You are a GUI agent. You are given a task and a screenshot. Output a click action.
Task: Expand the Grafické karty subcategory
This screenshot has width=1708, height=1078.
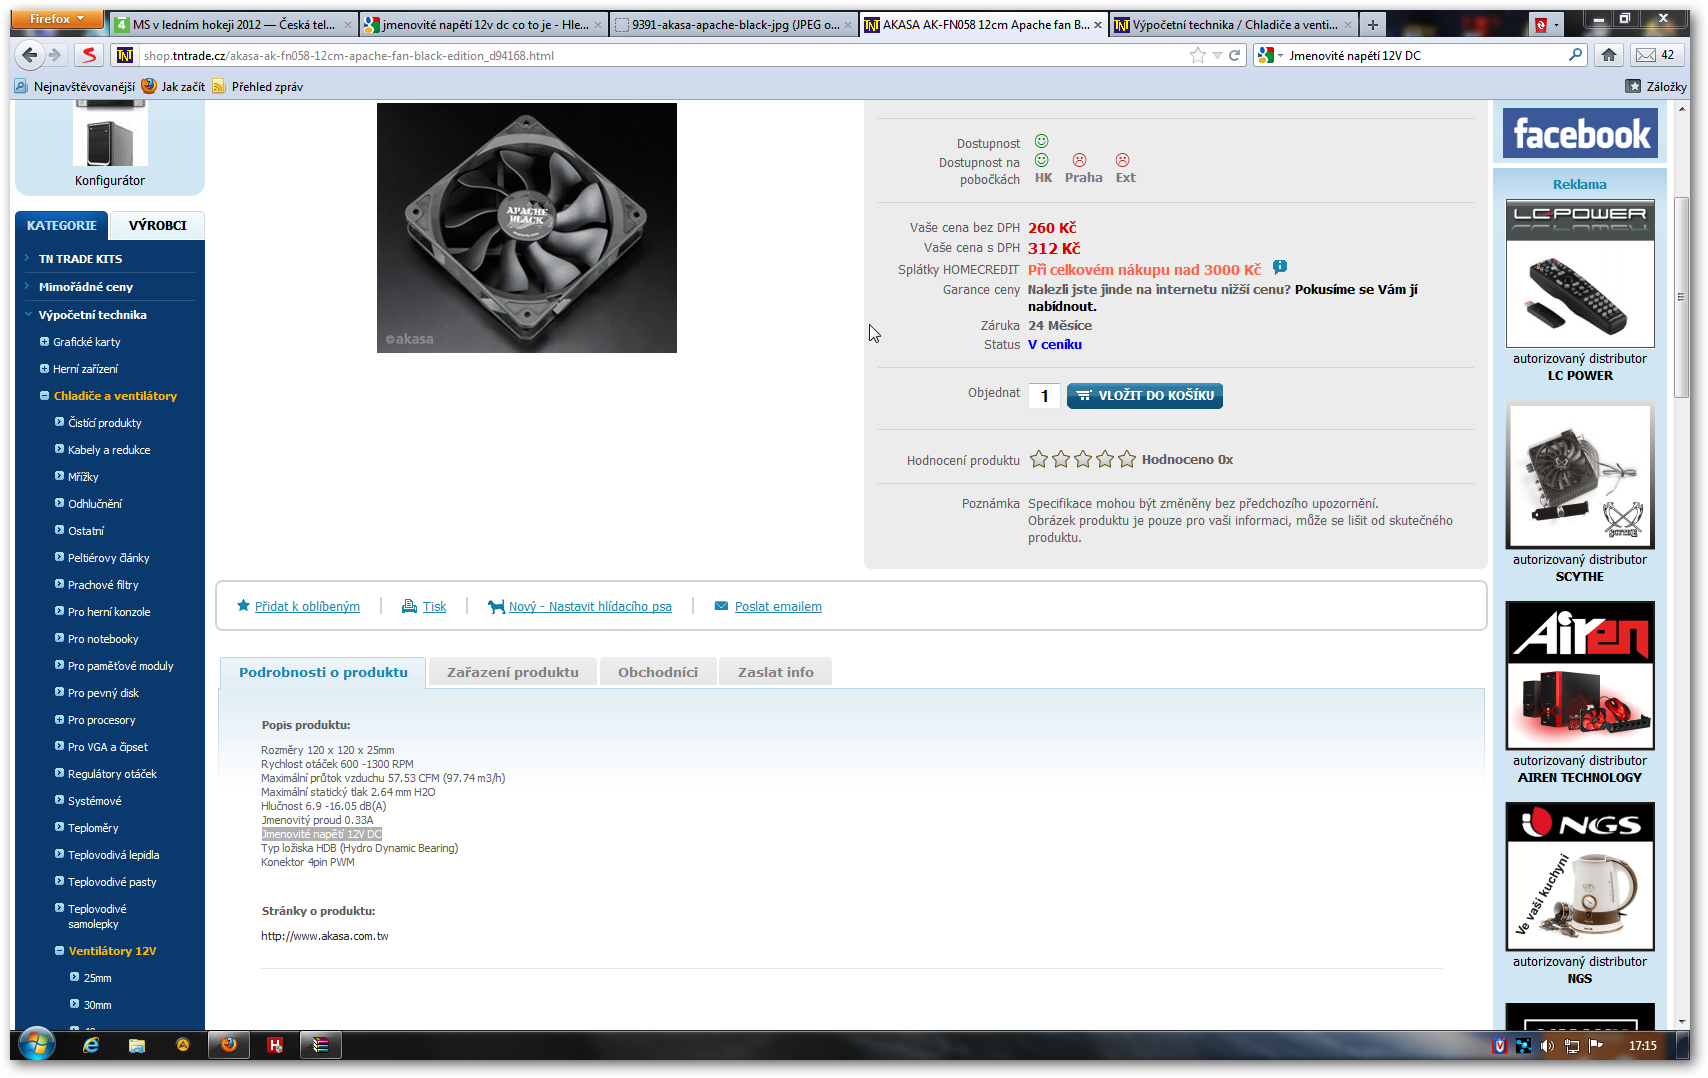tap(44, 341)
